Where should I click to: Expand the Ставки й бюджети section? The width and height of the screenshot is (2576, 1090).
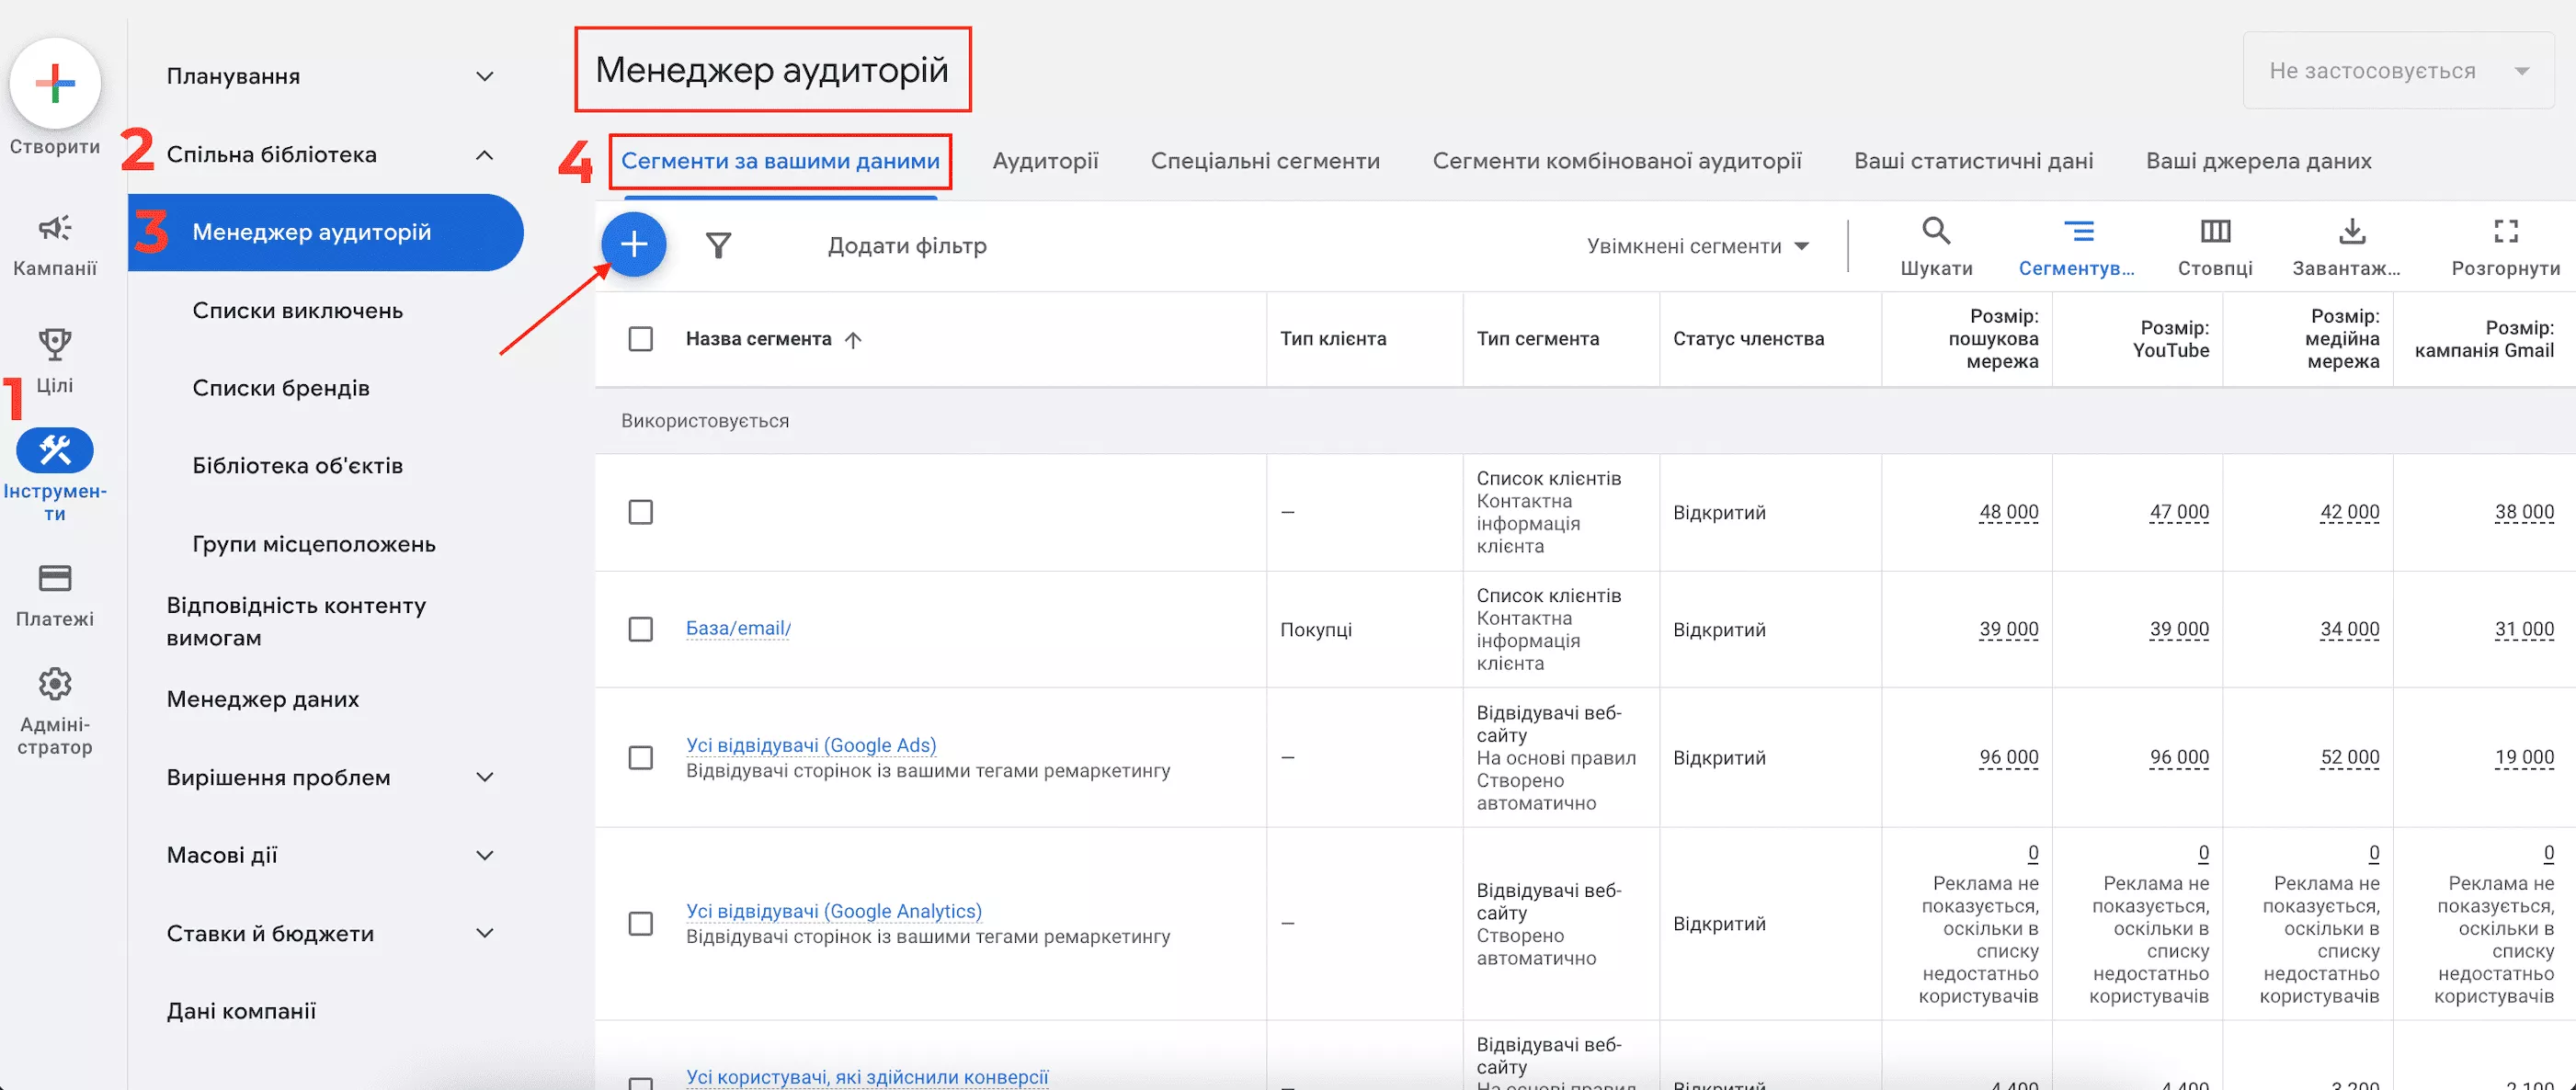485,934
